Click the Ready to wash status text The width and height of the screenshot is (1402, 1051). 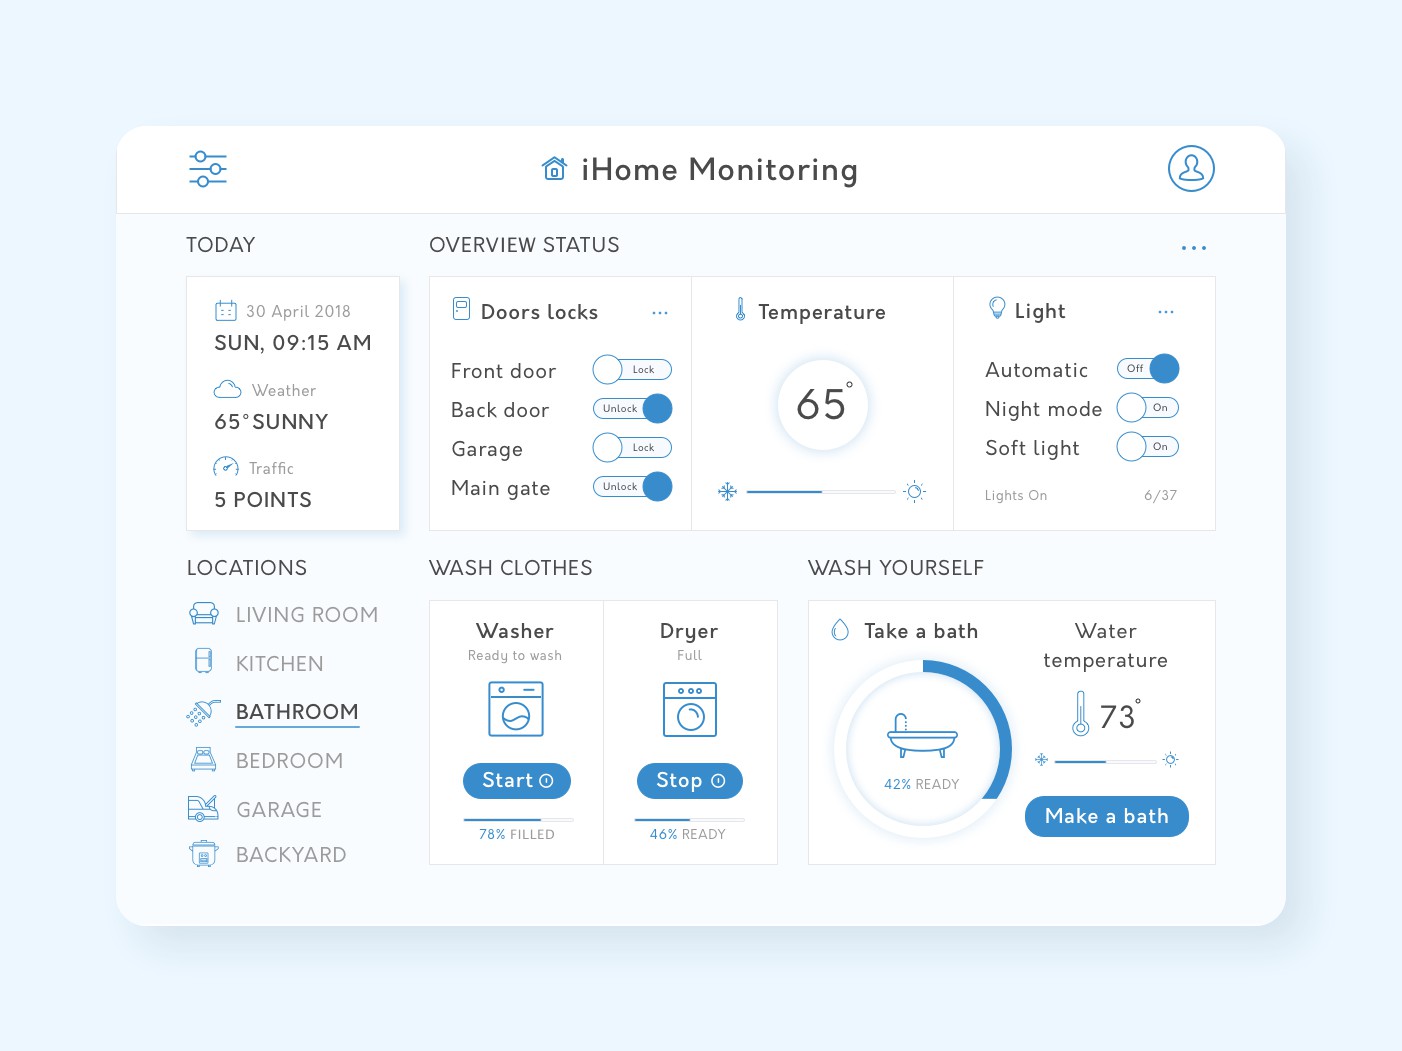tap(515, 656)
